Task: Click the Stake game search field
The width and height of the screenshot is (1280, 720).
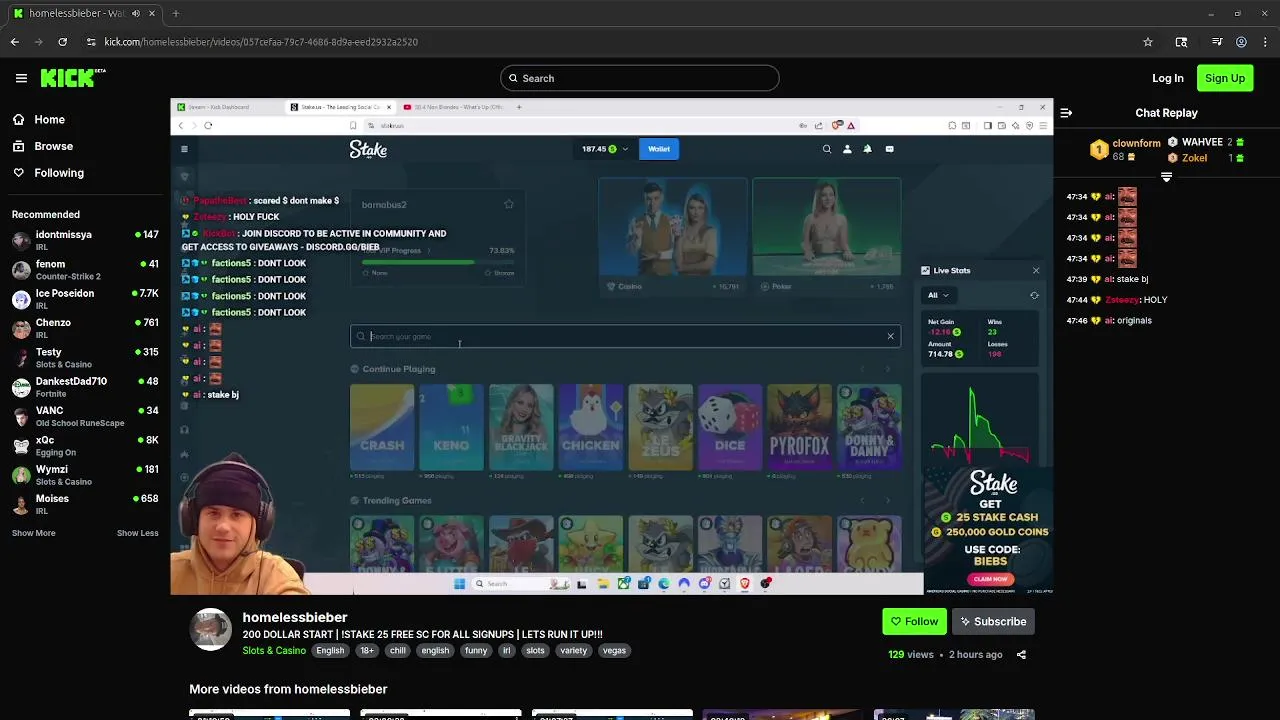Action: [x=625, y=336]
